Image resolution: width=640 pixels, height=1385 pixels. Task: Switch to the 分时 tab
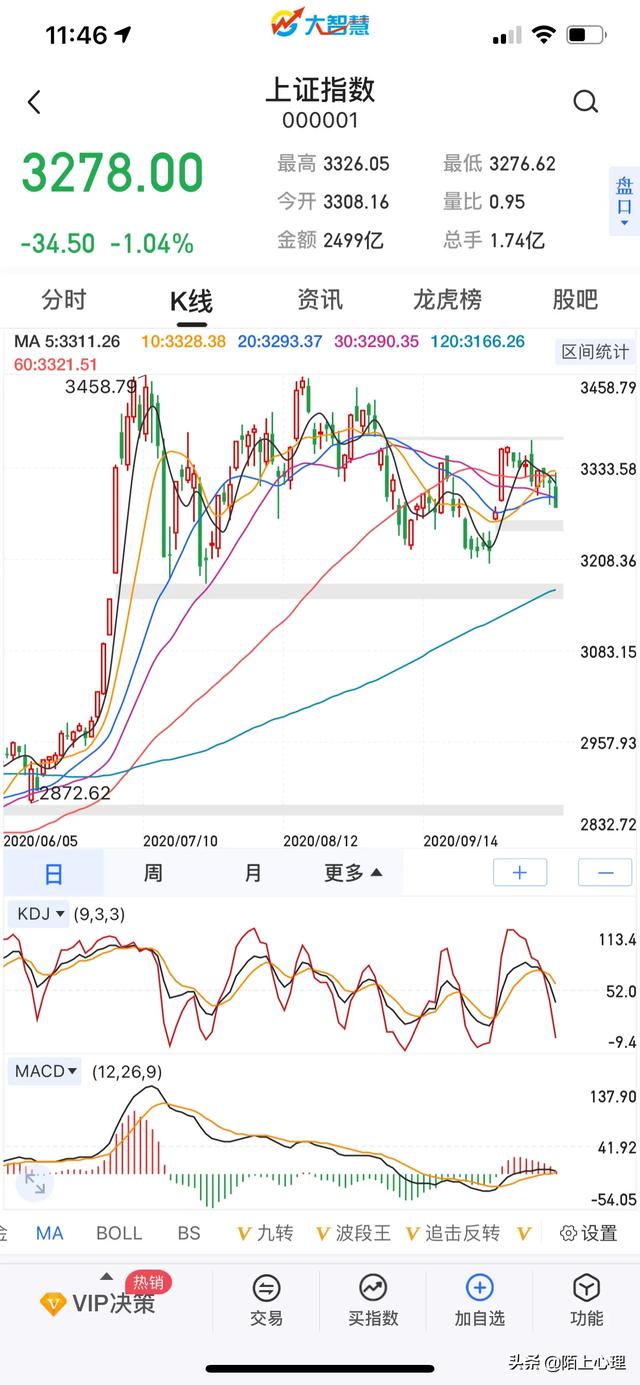point(64,299)
